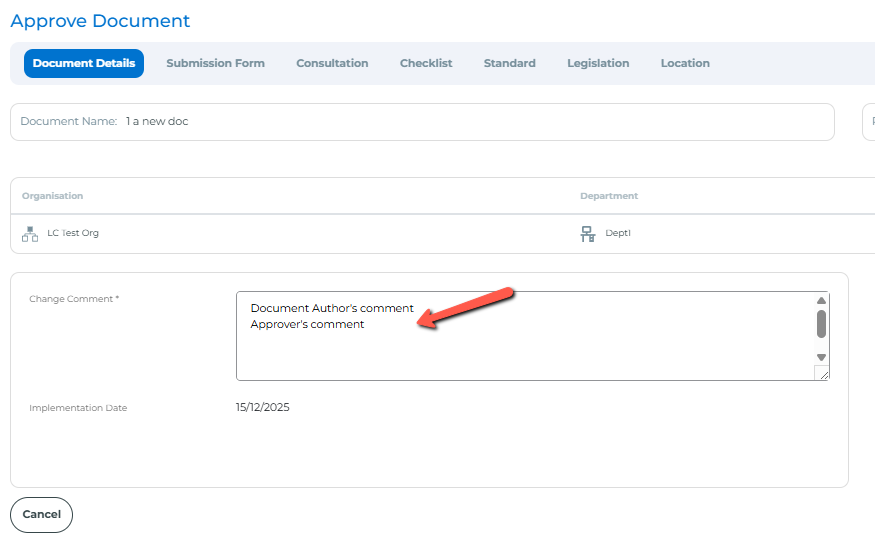Go to the Consultation tab
Viewport: 875px width, 542px height.
(x=332, y=63)
